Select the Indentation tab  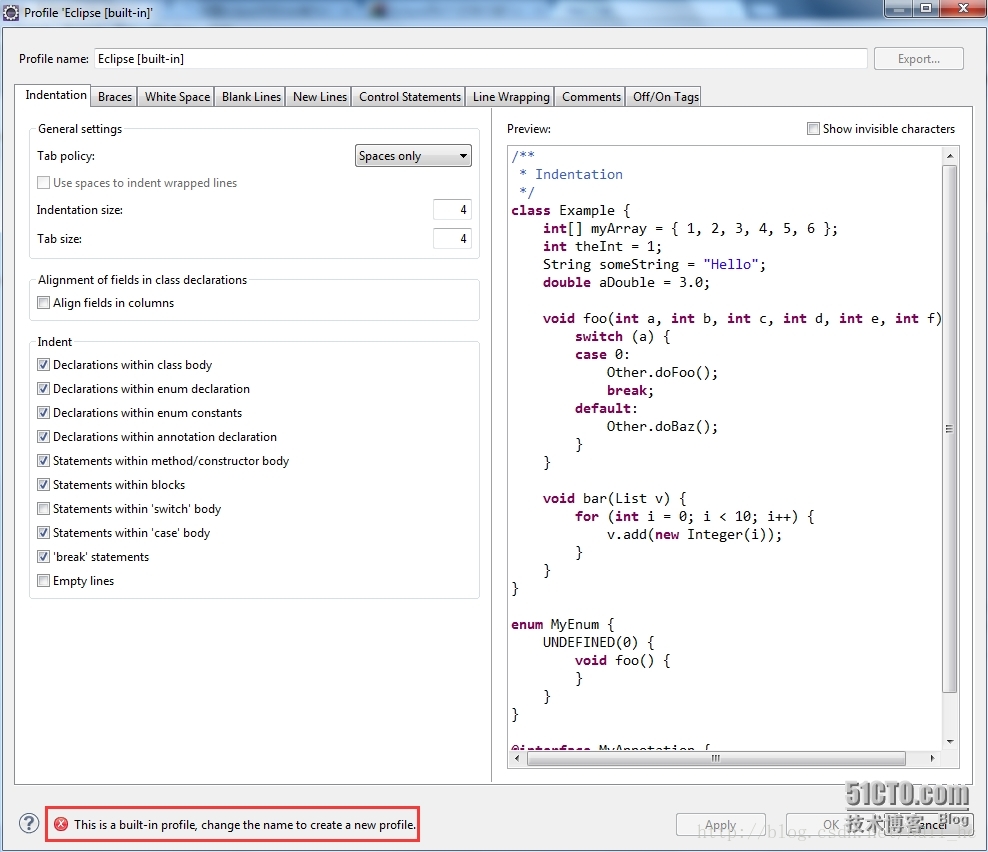coord(55,95)
